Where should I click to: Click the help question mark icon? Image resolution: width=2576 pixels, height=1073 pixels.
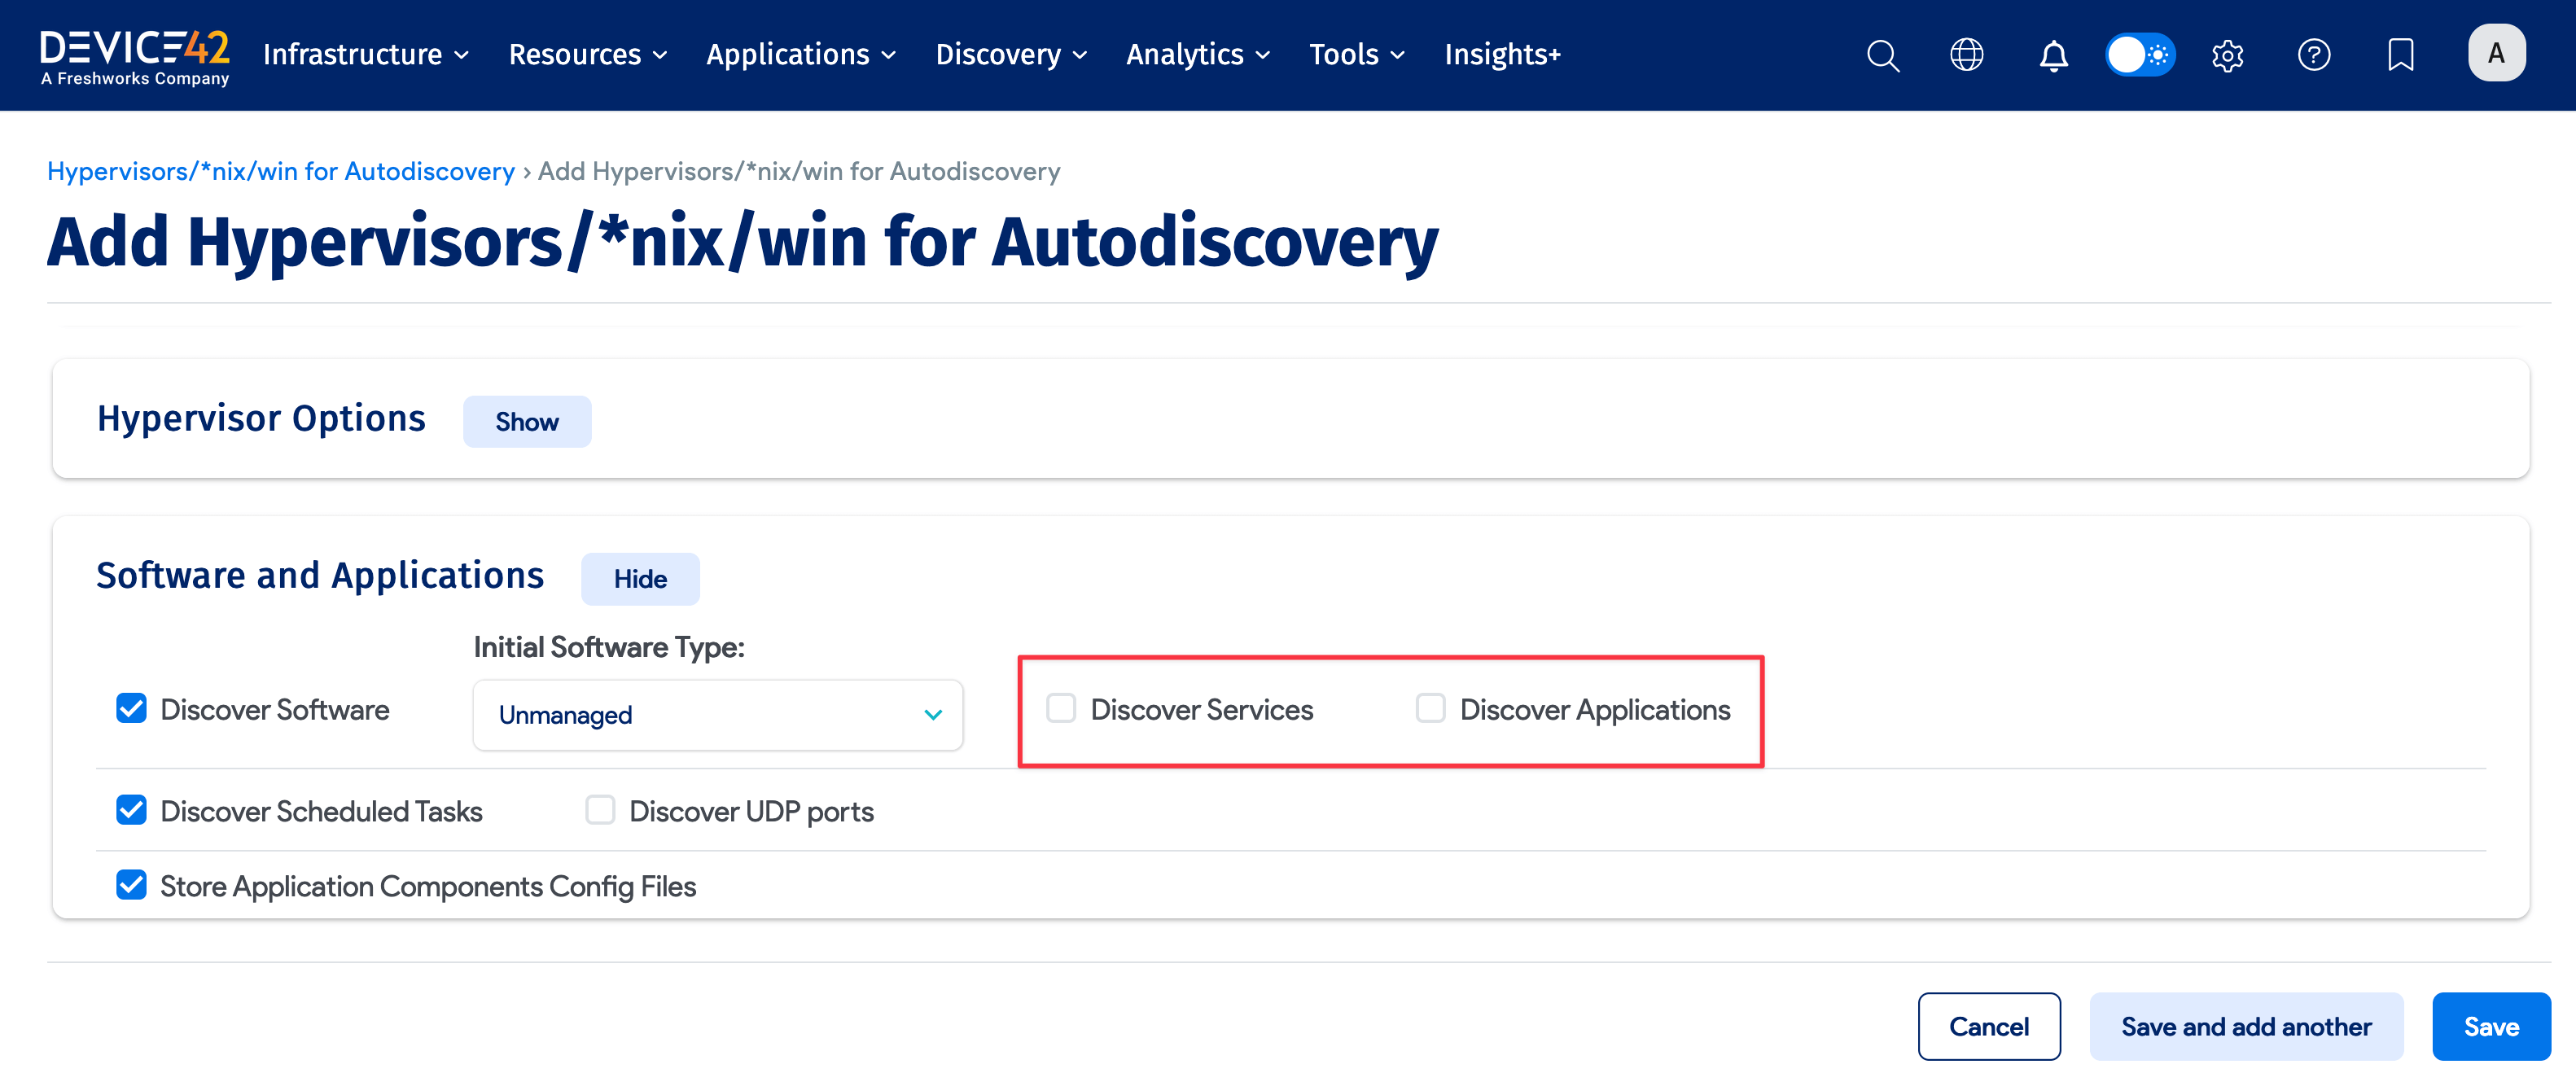[2314, 55]
